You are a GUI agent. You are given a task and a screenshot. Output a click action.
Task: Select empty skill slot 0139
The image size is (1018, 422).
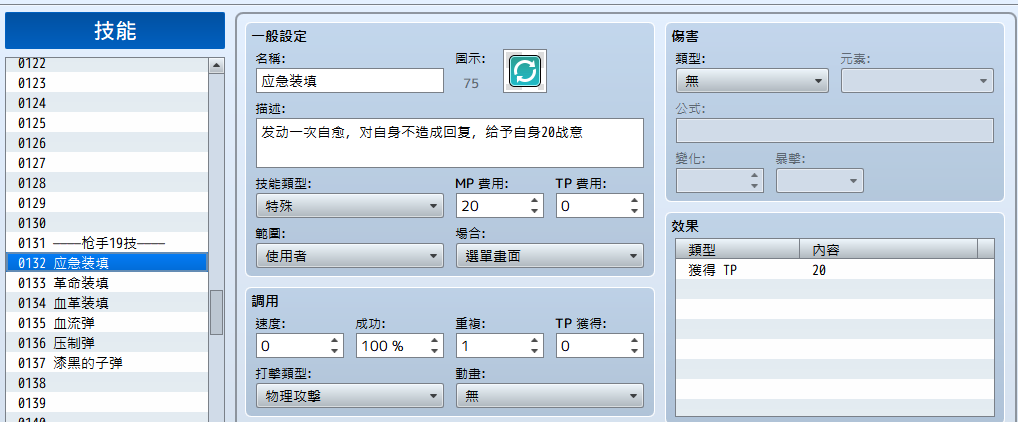pos(106,403)
